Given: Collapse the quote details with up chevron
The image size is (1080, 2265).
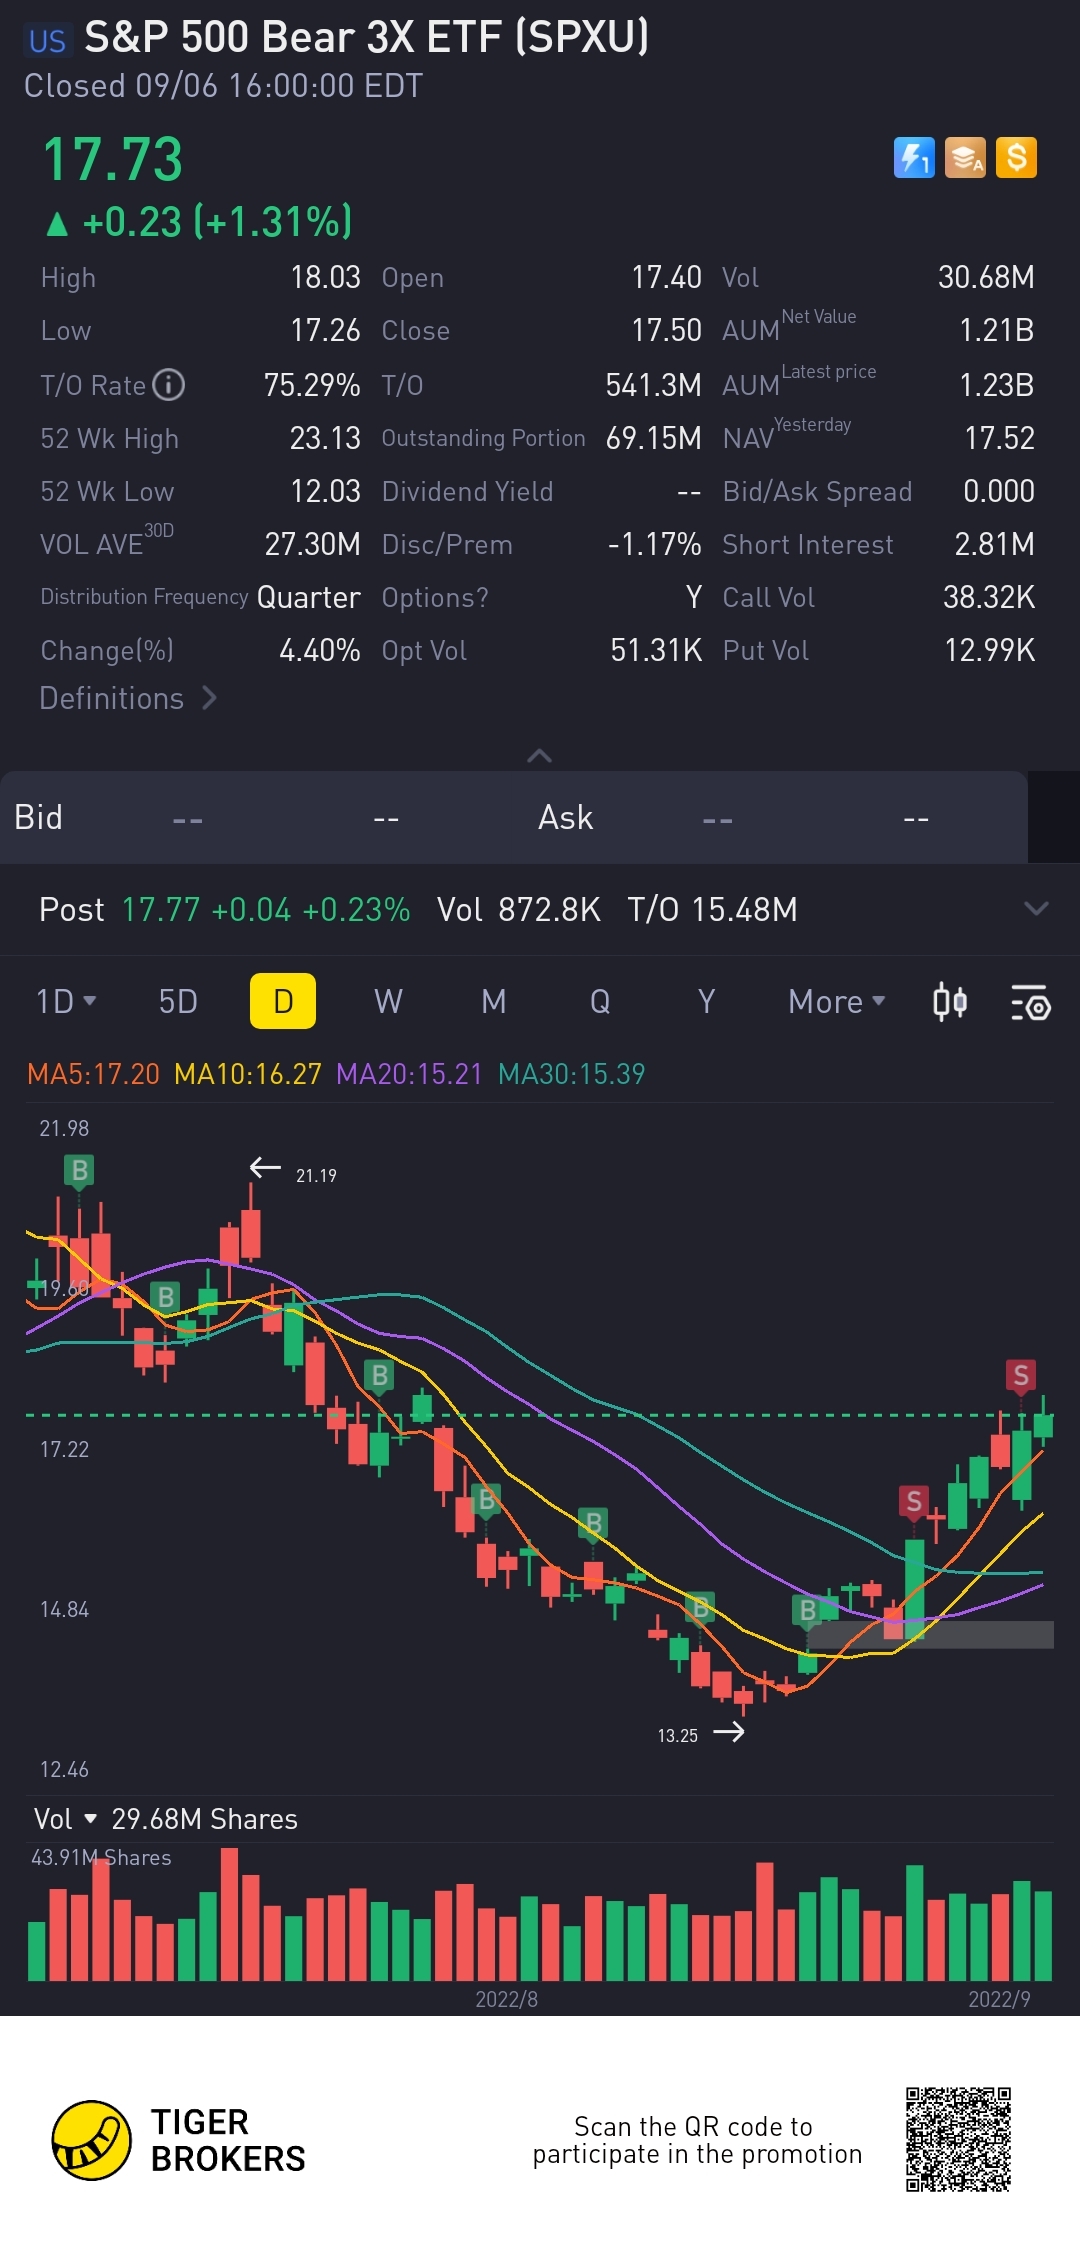Looking at the screenshot, I should pyautogui.click(x=539, y=756).
